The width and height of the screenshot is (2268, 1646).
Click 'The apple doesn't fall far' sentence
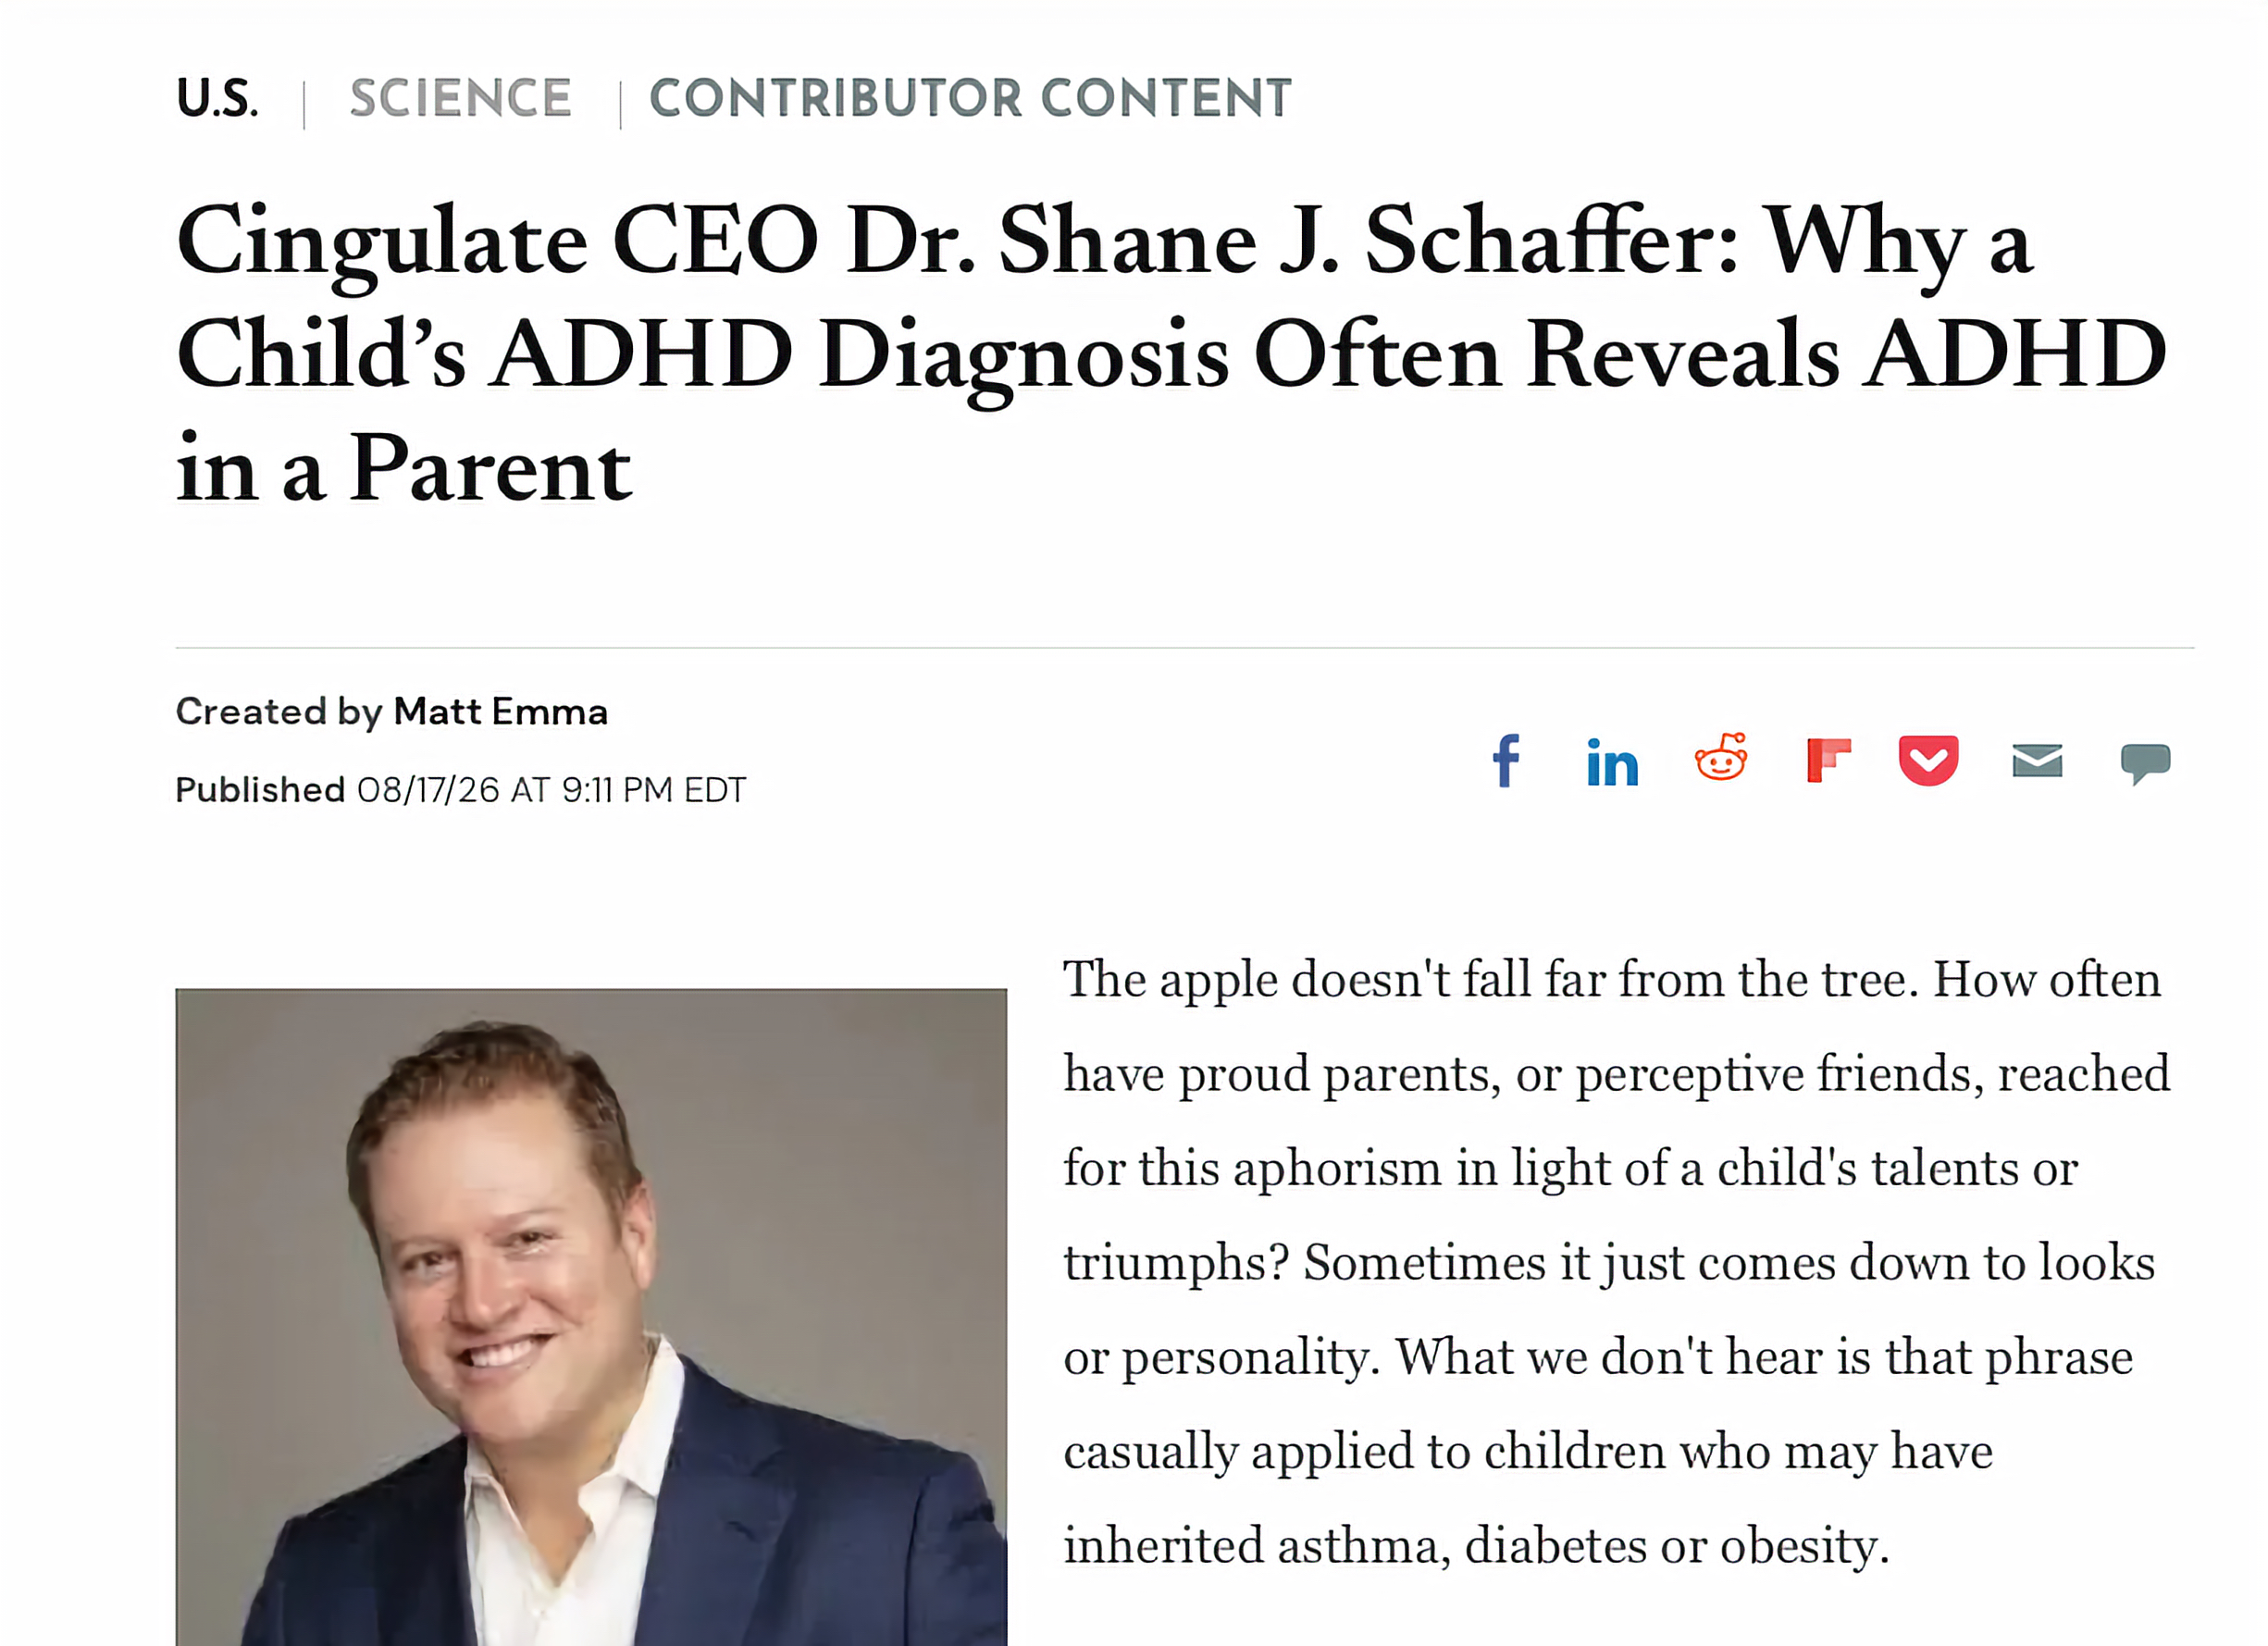1491,979
